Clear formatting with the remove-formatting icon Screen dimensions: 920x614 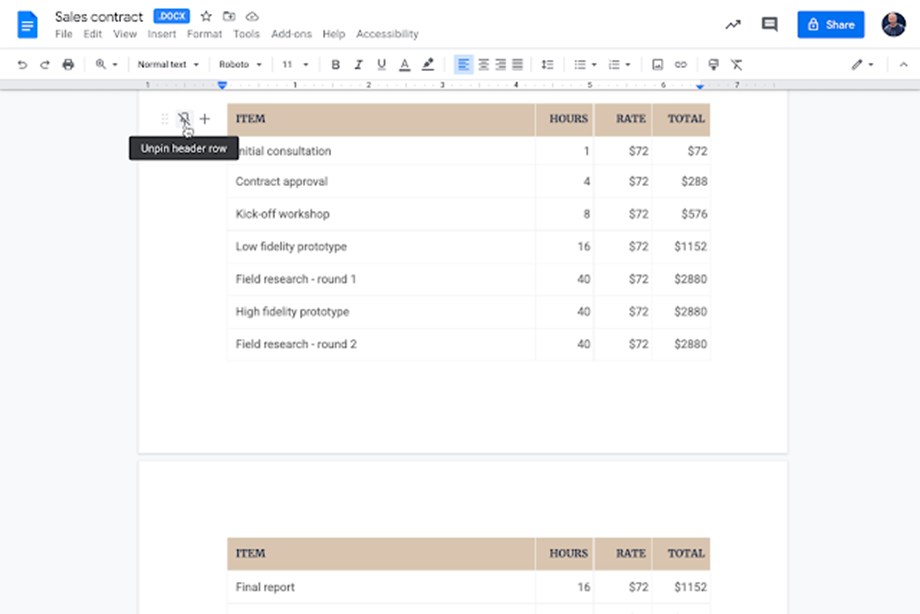click(x=735, y=64)
